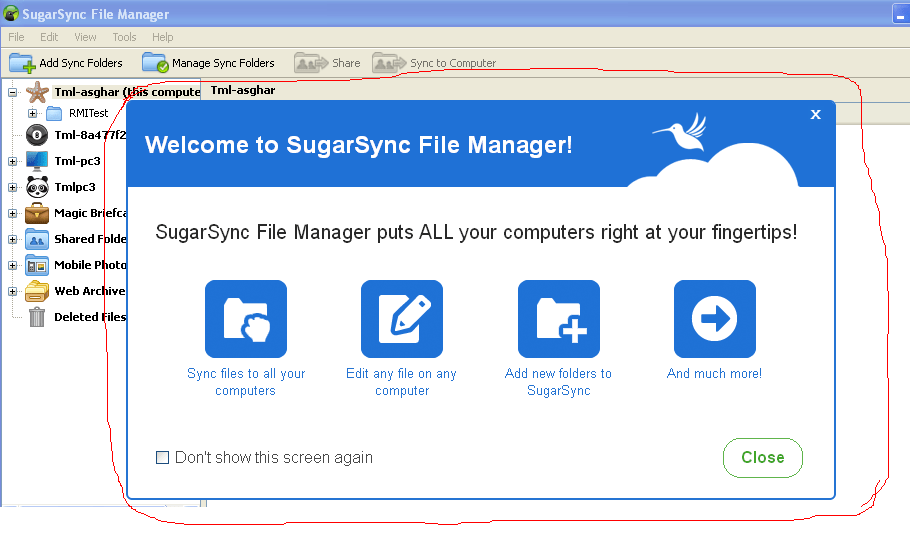Viewport: 910px width, 538px height.
Task: Click the And much more! link
Action: [714, 374]
